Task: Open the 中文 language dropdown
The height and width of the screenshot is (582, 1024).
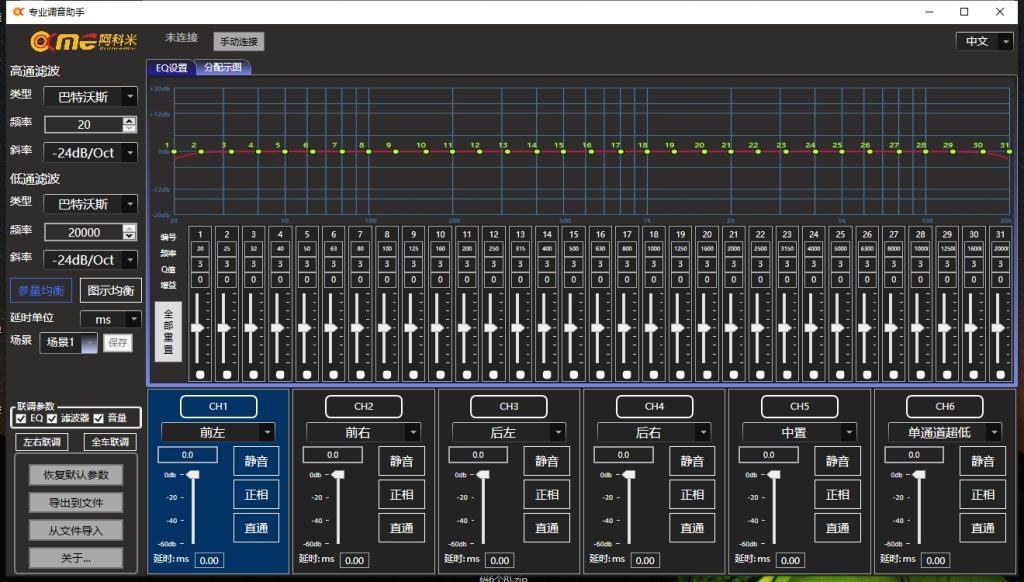Action: tap(984, 41)
